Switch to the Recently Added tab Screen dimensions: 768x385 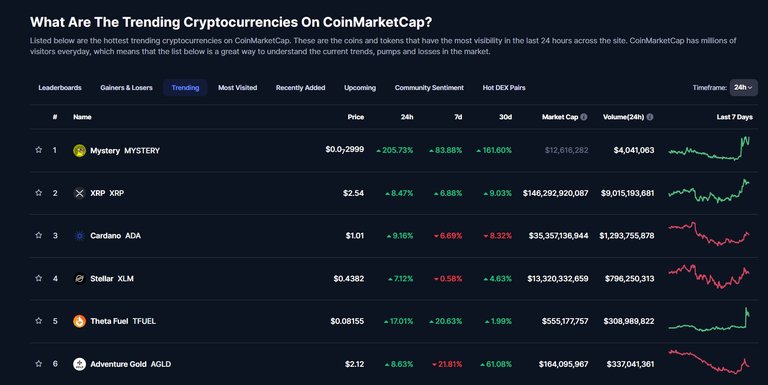pyautogui.click(x=300, y=88)
